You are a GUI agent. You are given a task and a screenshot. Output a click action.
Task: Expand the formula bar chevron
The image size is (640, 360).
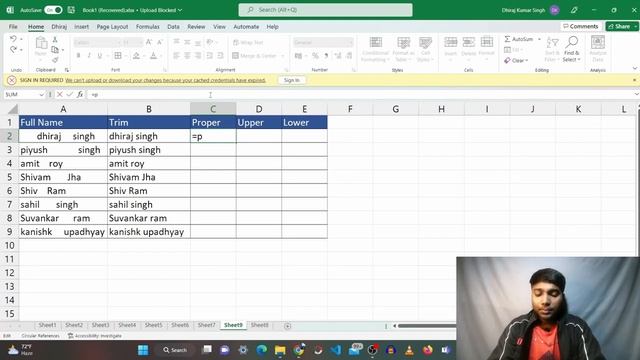tap(636, 94)
